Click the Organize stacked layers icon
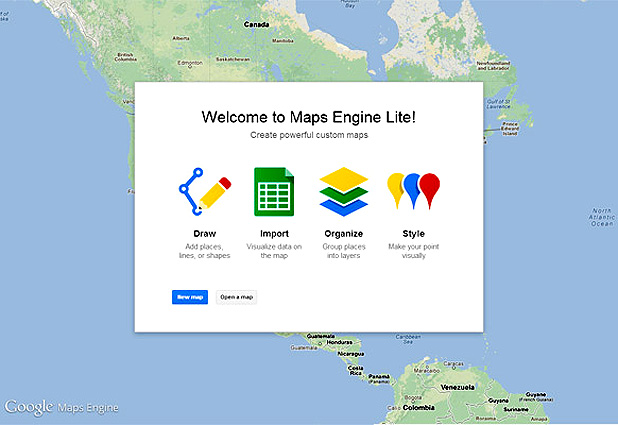The image size is (618, 425). tap(344, 192)
